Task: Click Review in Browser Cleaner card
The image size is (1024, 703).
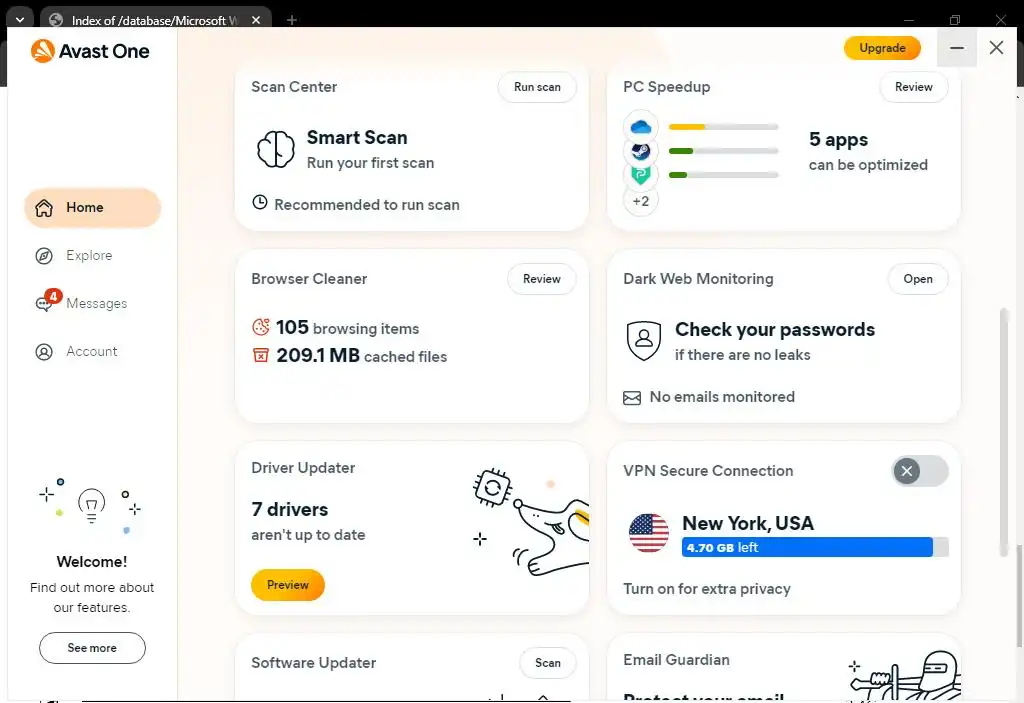Action: pyautogui.click(x=541, y=279)
